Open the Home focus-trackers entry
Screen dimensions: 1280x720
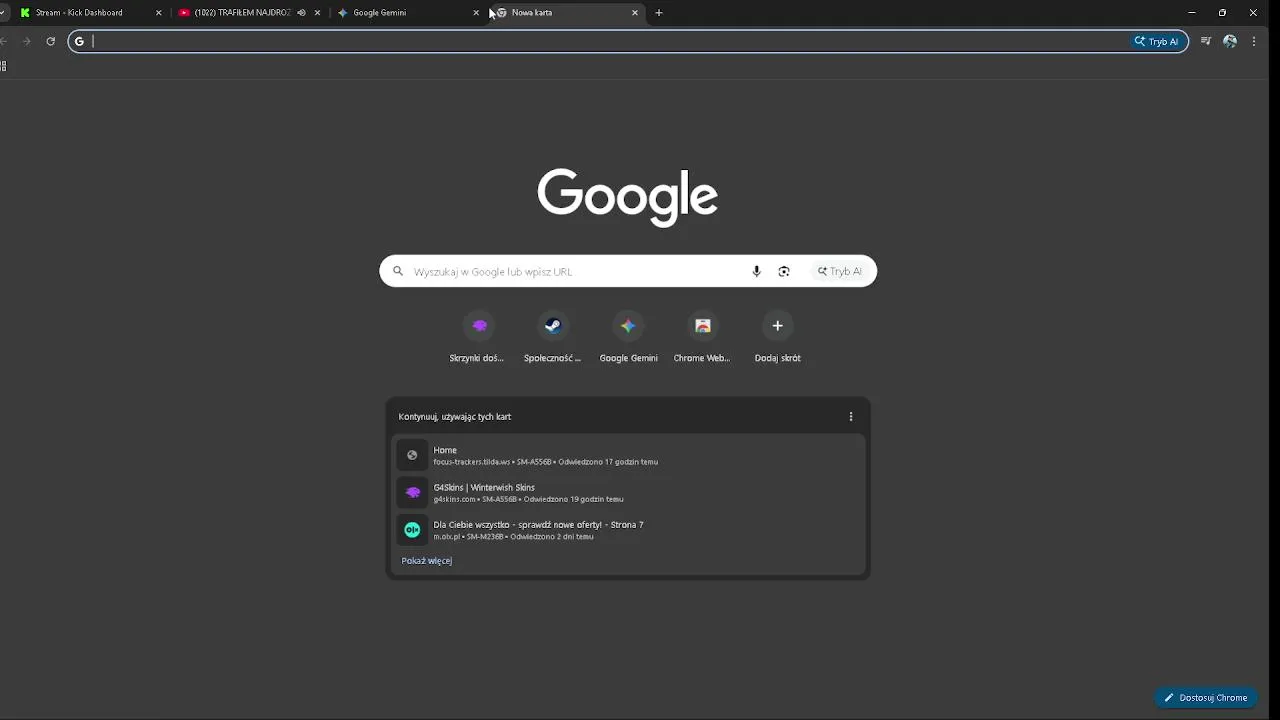coord(628,455)
